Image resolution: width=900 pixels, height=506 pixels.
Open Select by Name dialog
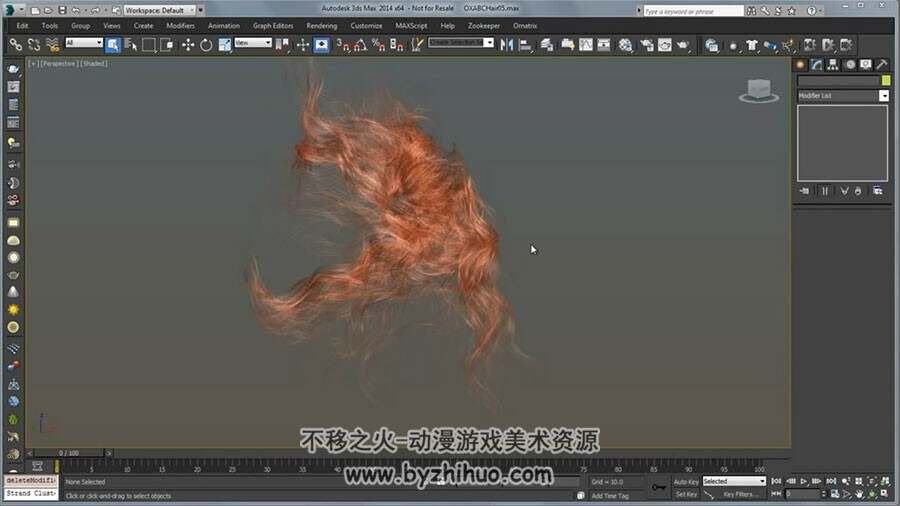(131, 45)
